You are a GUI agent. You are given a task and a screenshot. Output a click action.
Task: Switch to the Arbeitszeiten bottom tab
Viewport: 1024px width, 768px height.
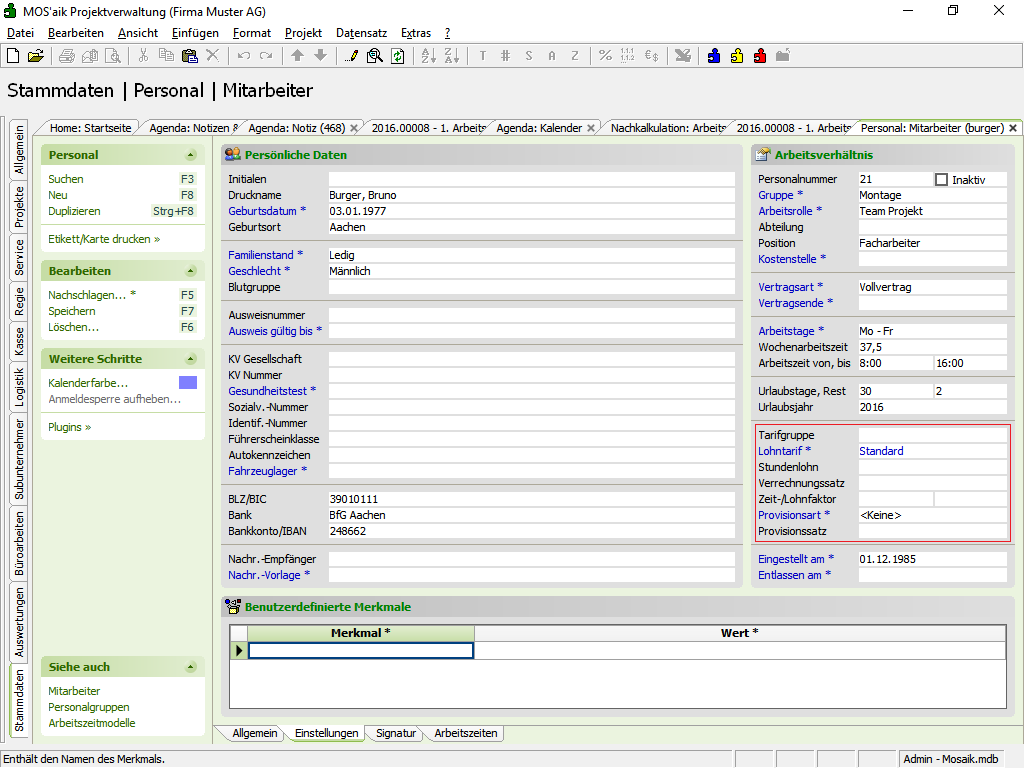click(x=465, y=734)
